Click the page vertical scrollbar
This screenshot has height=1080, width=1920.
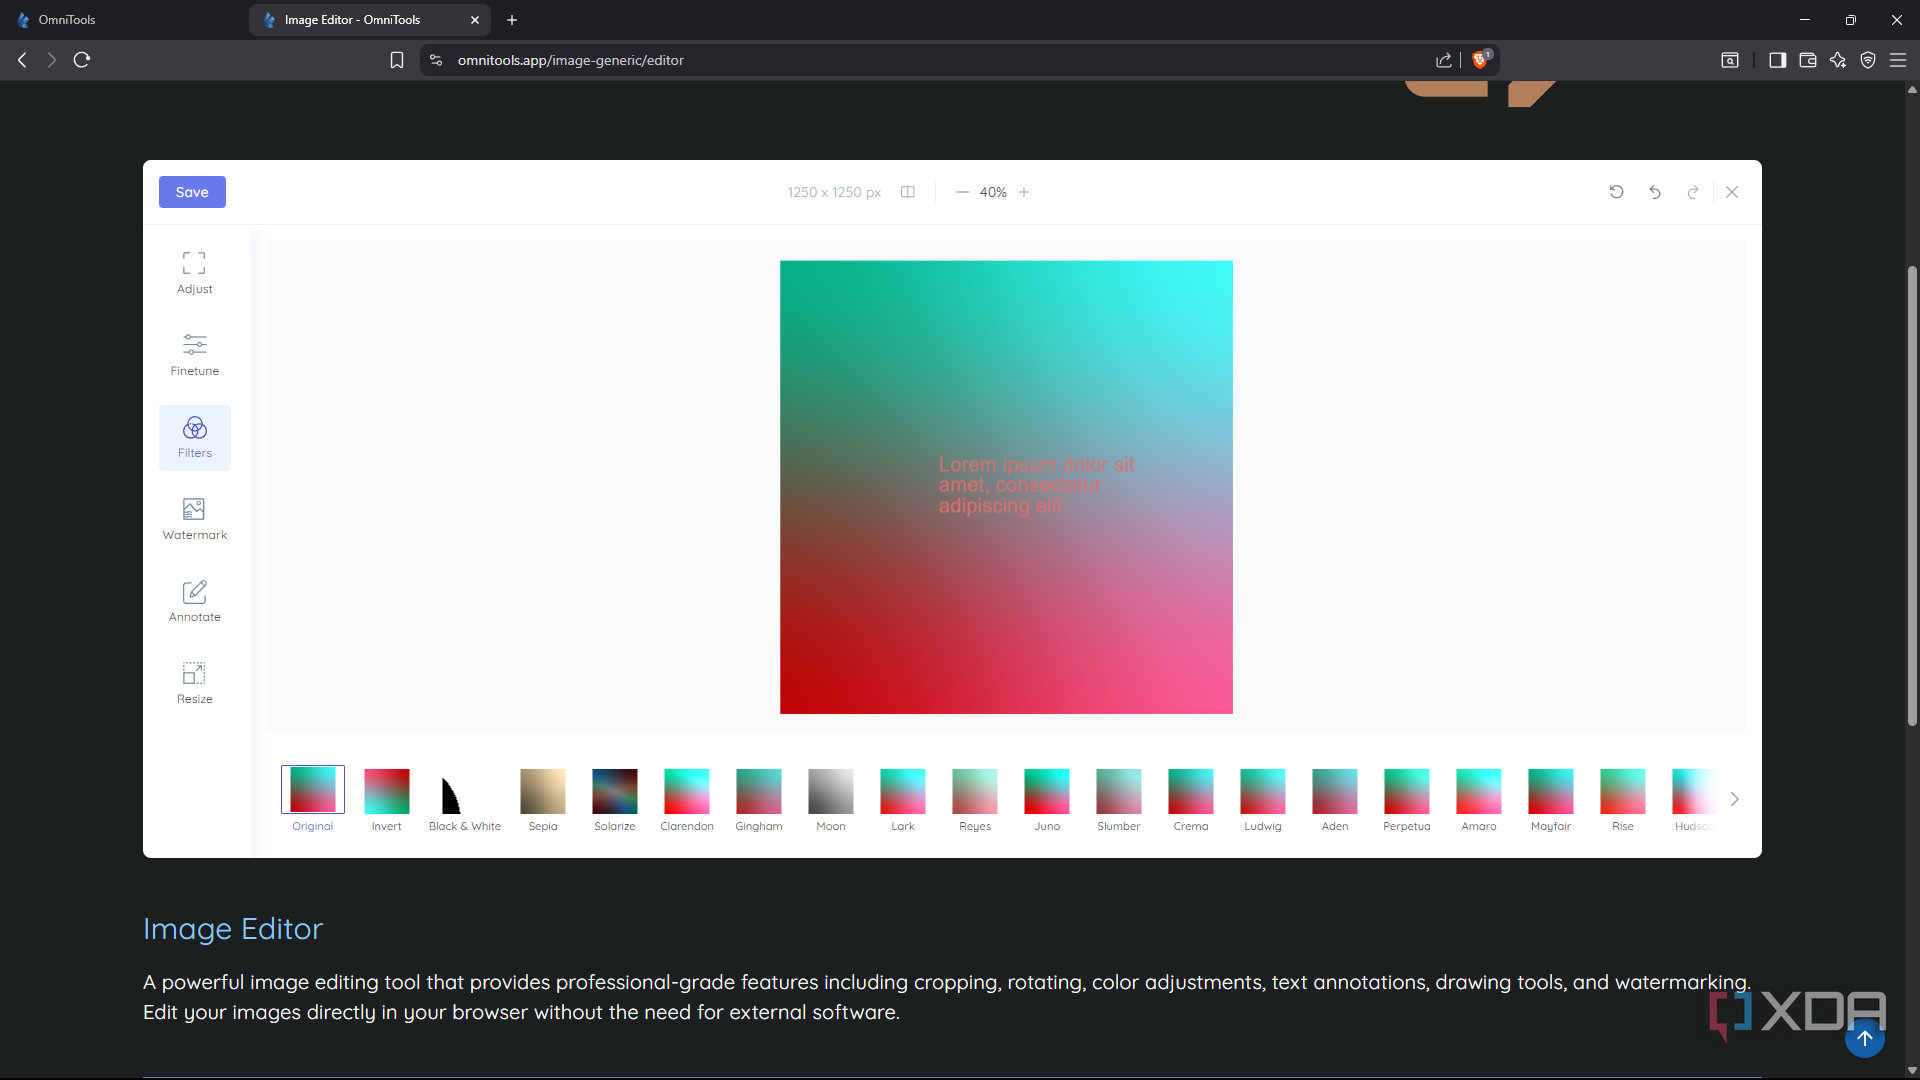point(1912,495)
